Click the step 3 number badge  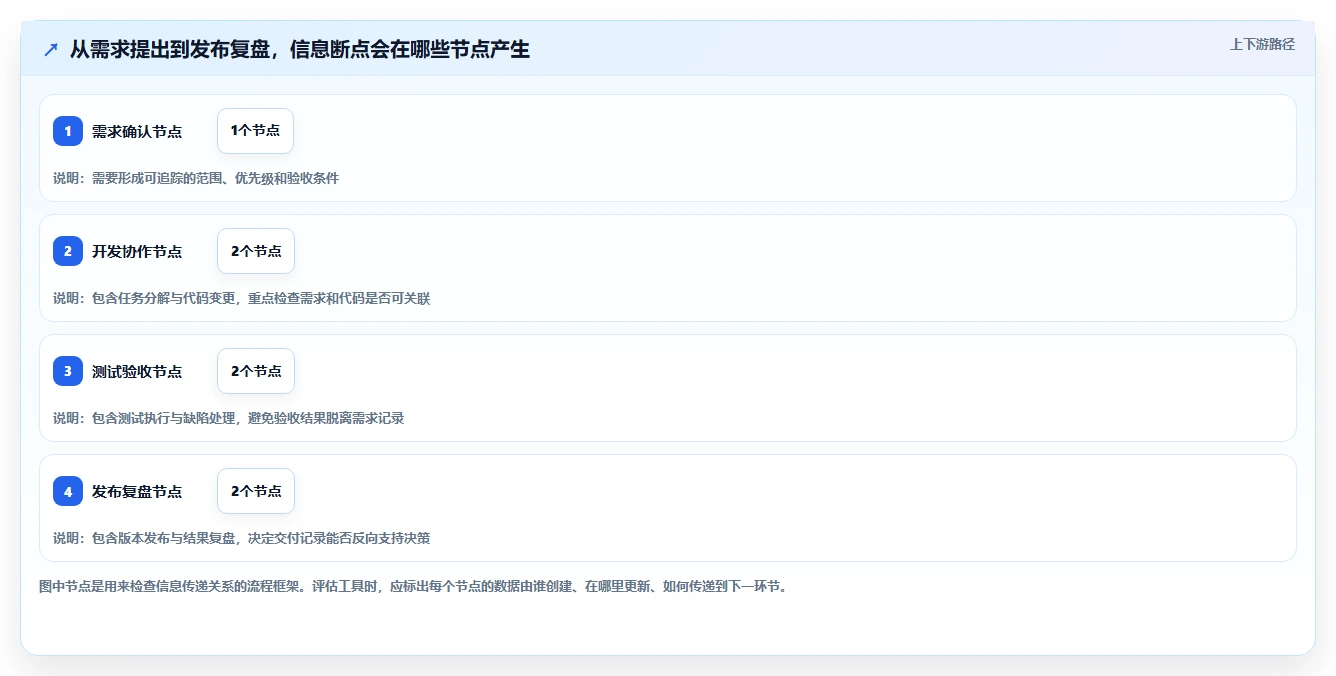(68, 371)
